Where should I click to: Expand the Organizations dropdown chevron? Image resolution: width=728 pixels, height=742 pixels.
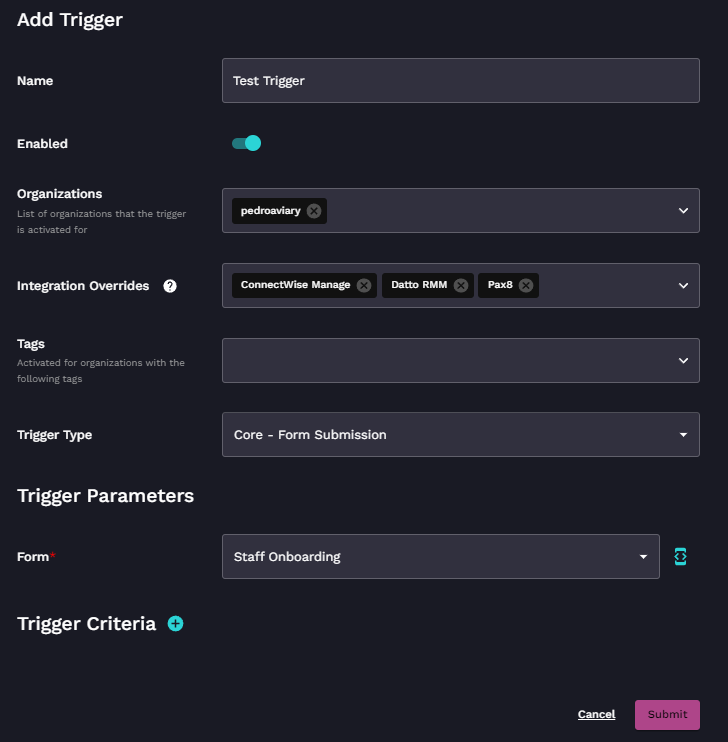click(x=683, y=211)
